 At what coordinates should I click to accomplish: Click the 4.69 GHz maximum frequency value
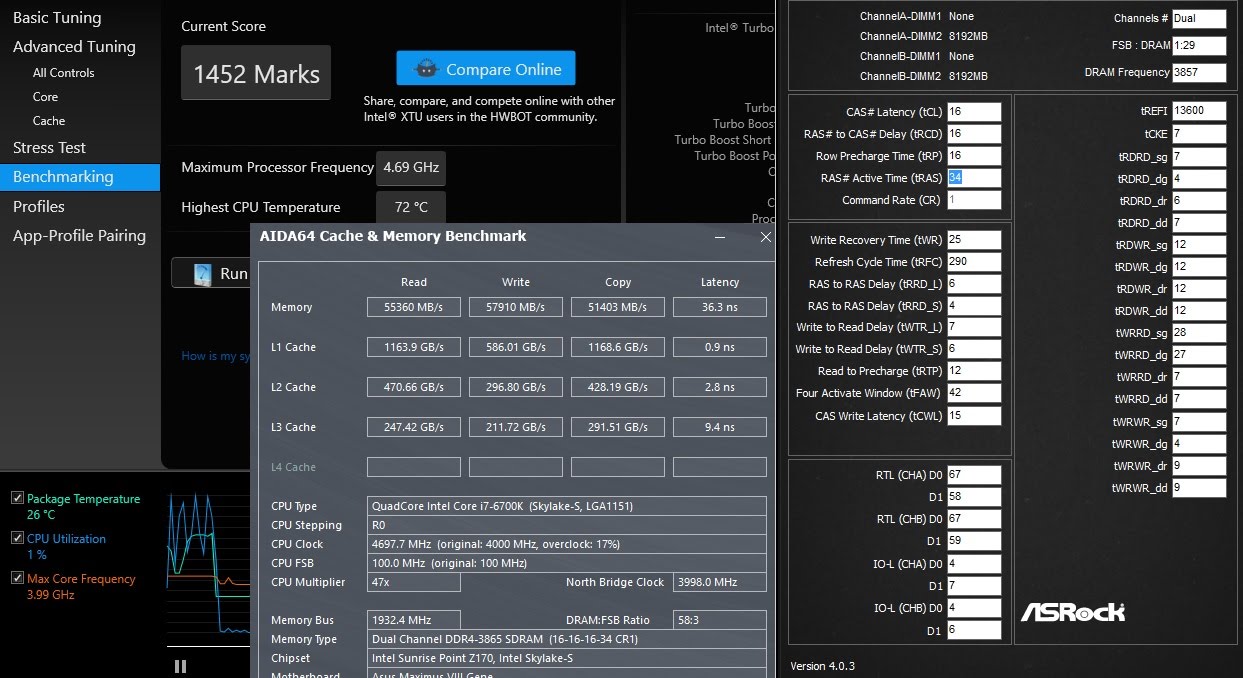(411, 168)
